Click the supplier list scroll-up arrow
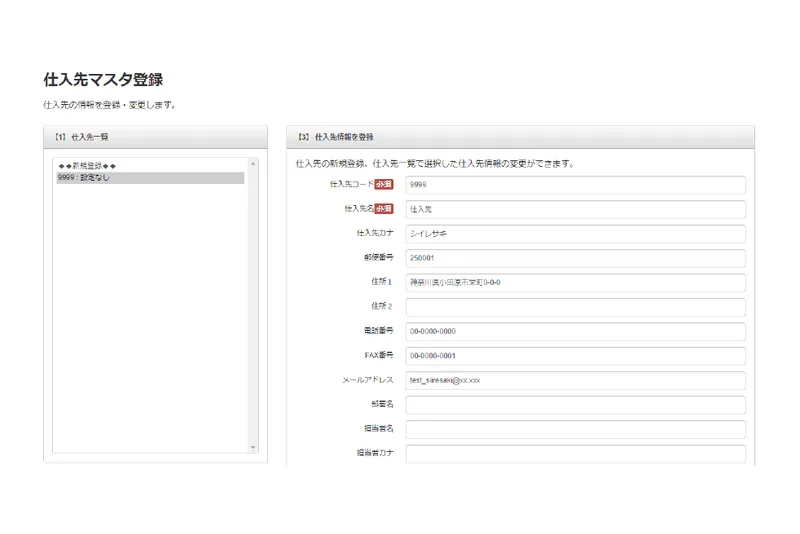The width and height of the screenshot is (800, 534). [x=253, y=164]
